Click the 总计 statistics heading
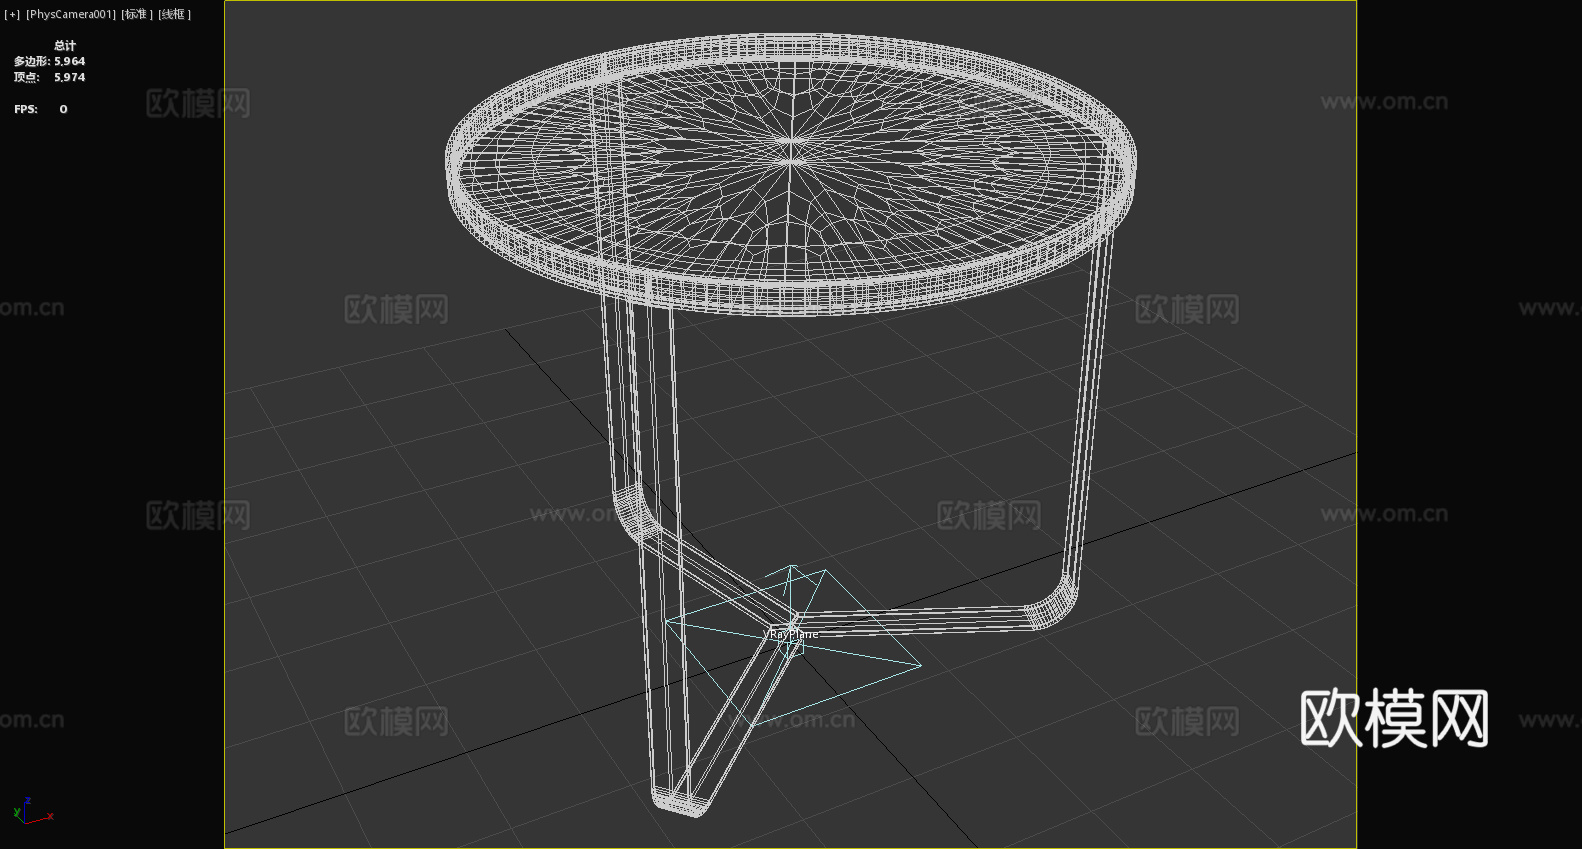The width and height of the screenshot is (1582, 849). tap(65, 46)
